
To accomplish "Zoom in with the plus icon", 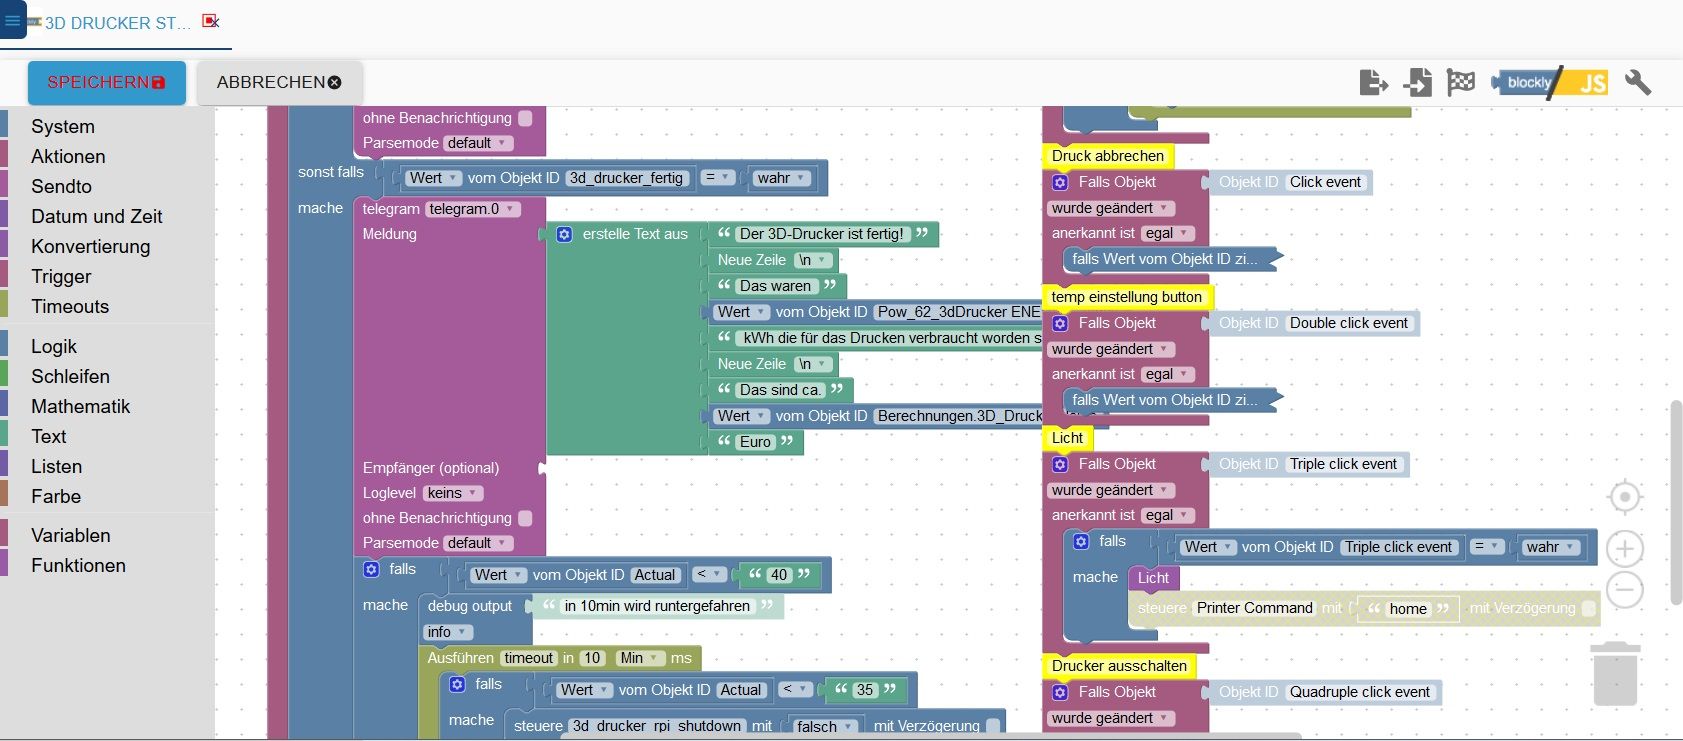I will click(1625, 549).
